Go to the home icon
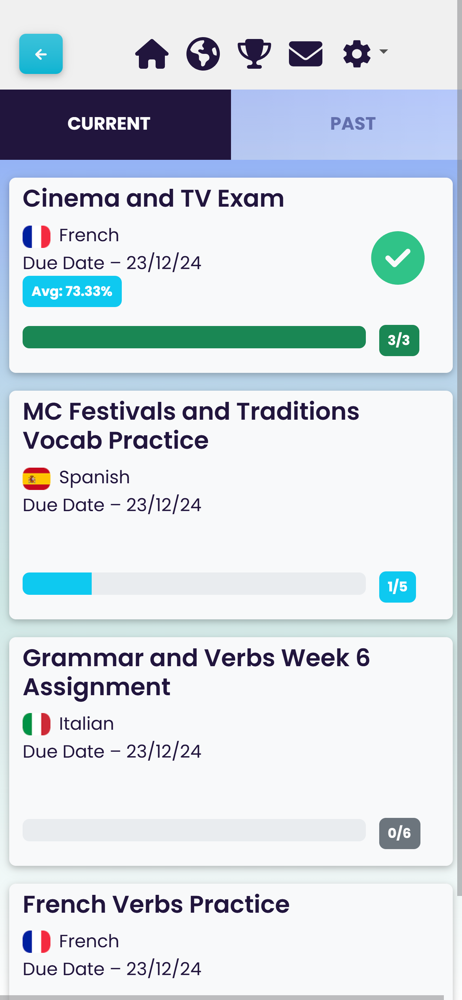The height and width of the screenshot is (1000, 462). point(152,54)
